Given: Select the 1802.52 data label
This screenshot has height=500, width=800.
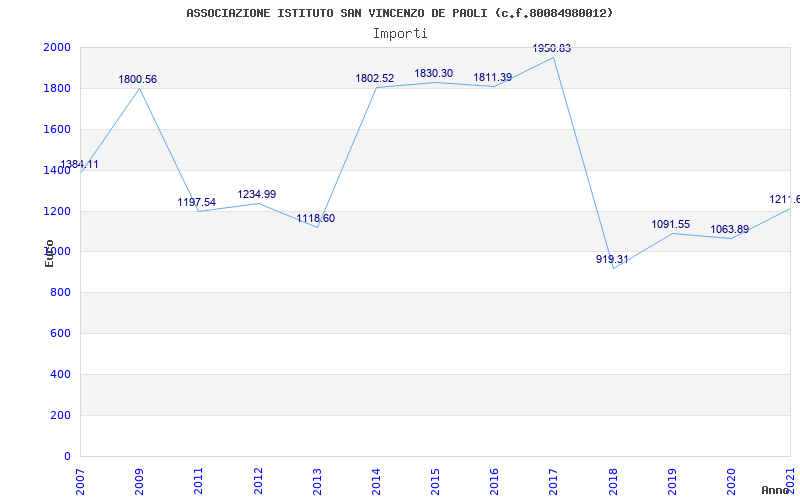Looking at the screenshot, I should (x=375, y=79).
